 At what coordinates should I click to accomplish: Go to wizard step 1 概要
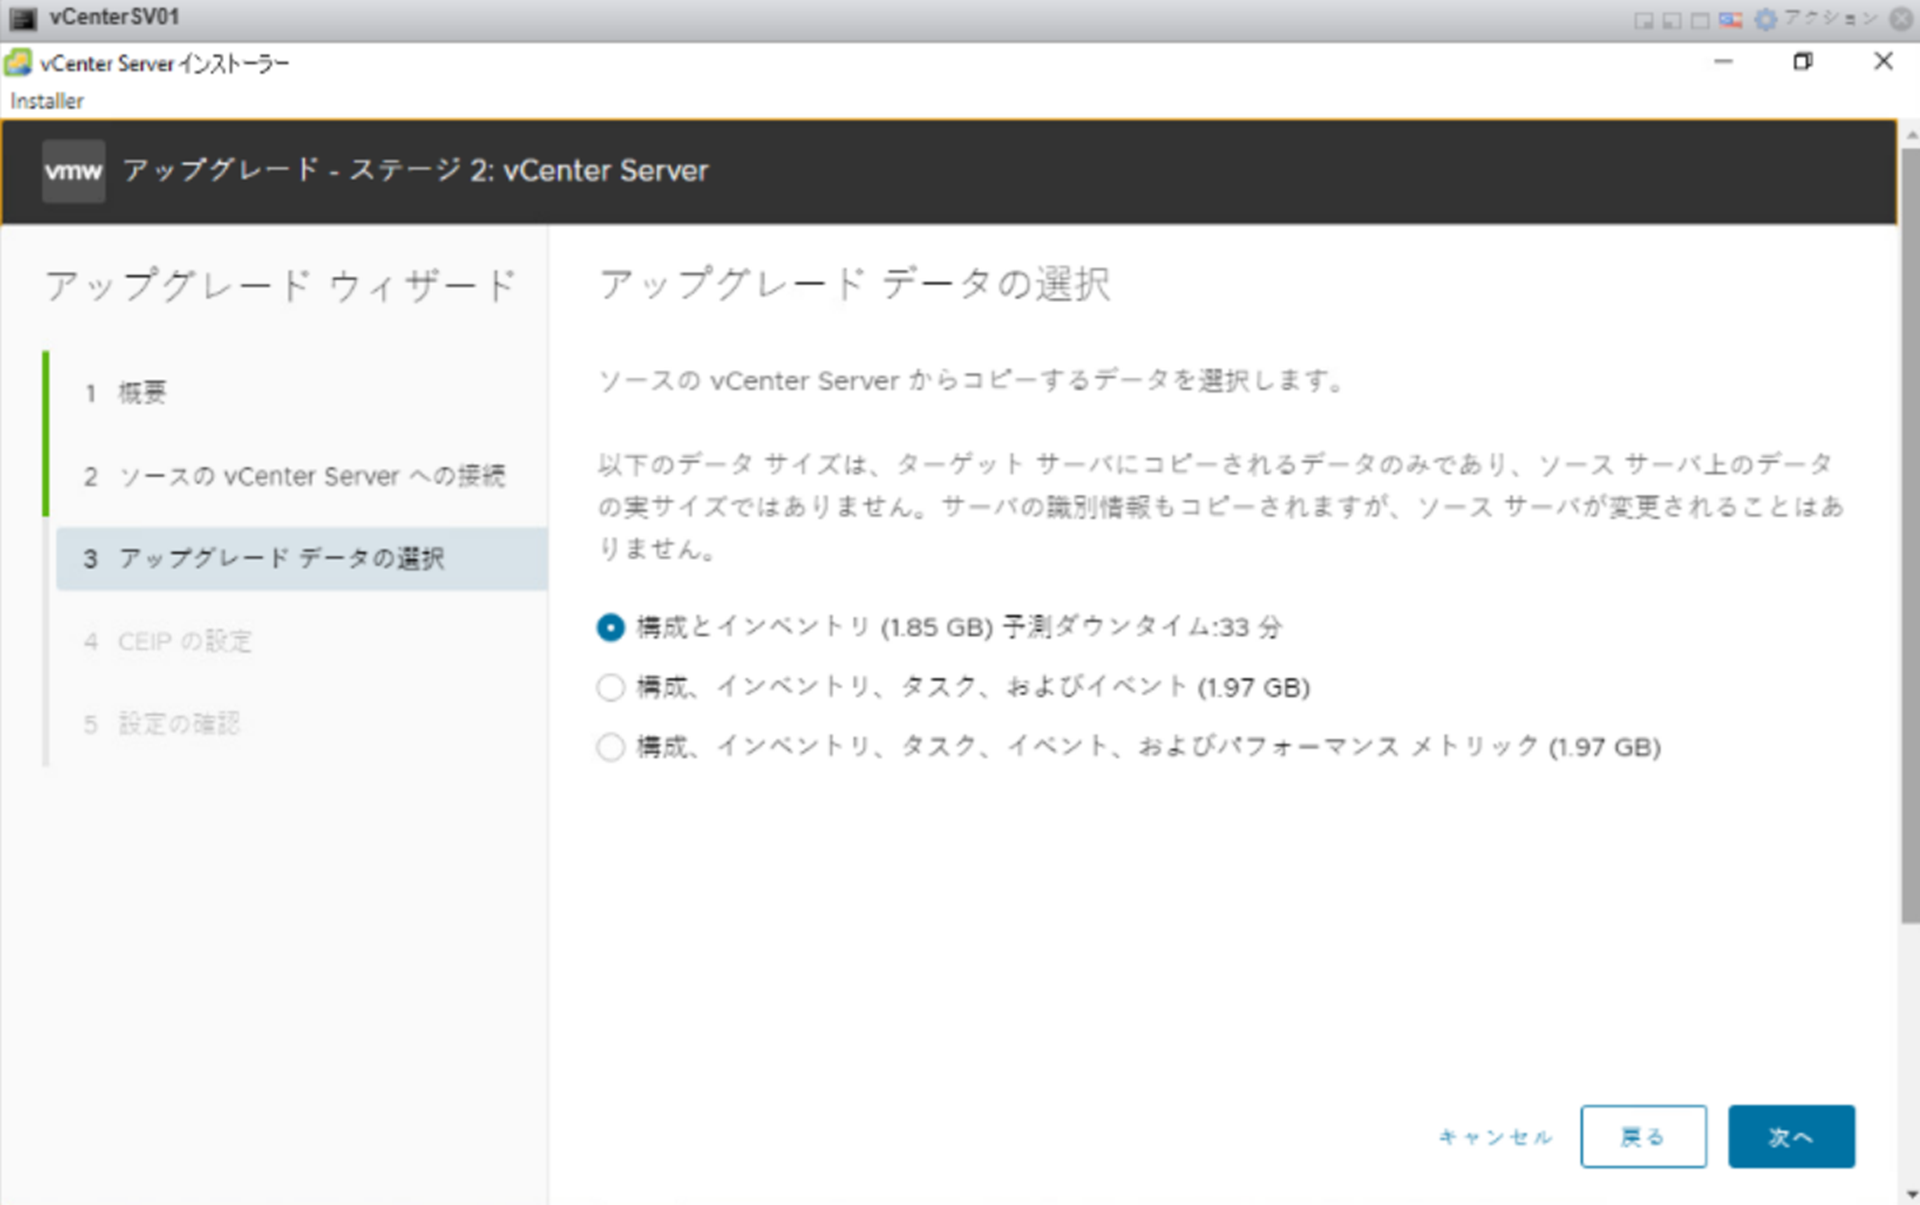[142, 393]
